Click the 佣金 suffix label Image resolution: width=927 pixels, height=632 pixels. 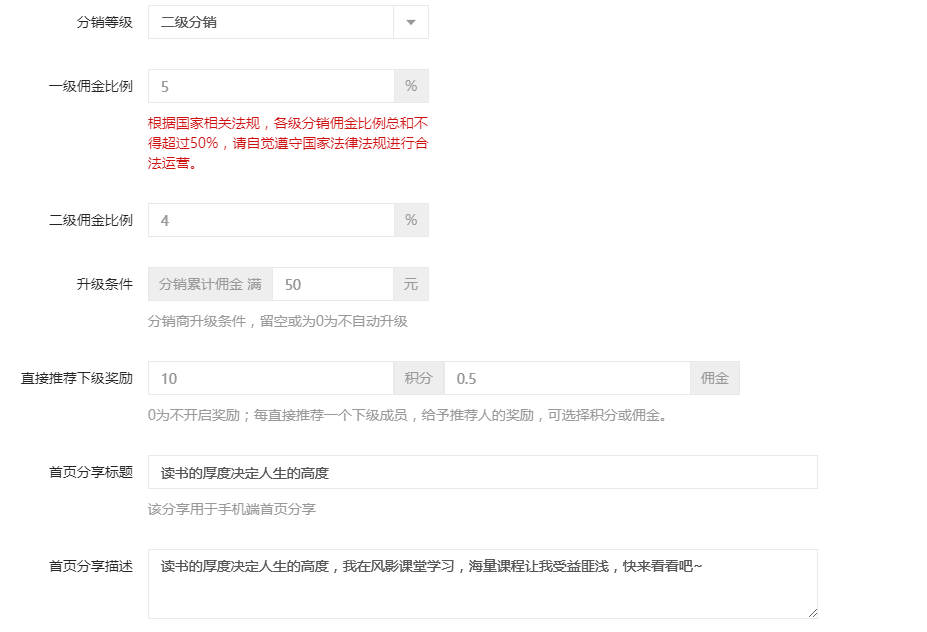[715, 378]
